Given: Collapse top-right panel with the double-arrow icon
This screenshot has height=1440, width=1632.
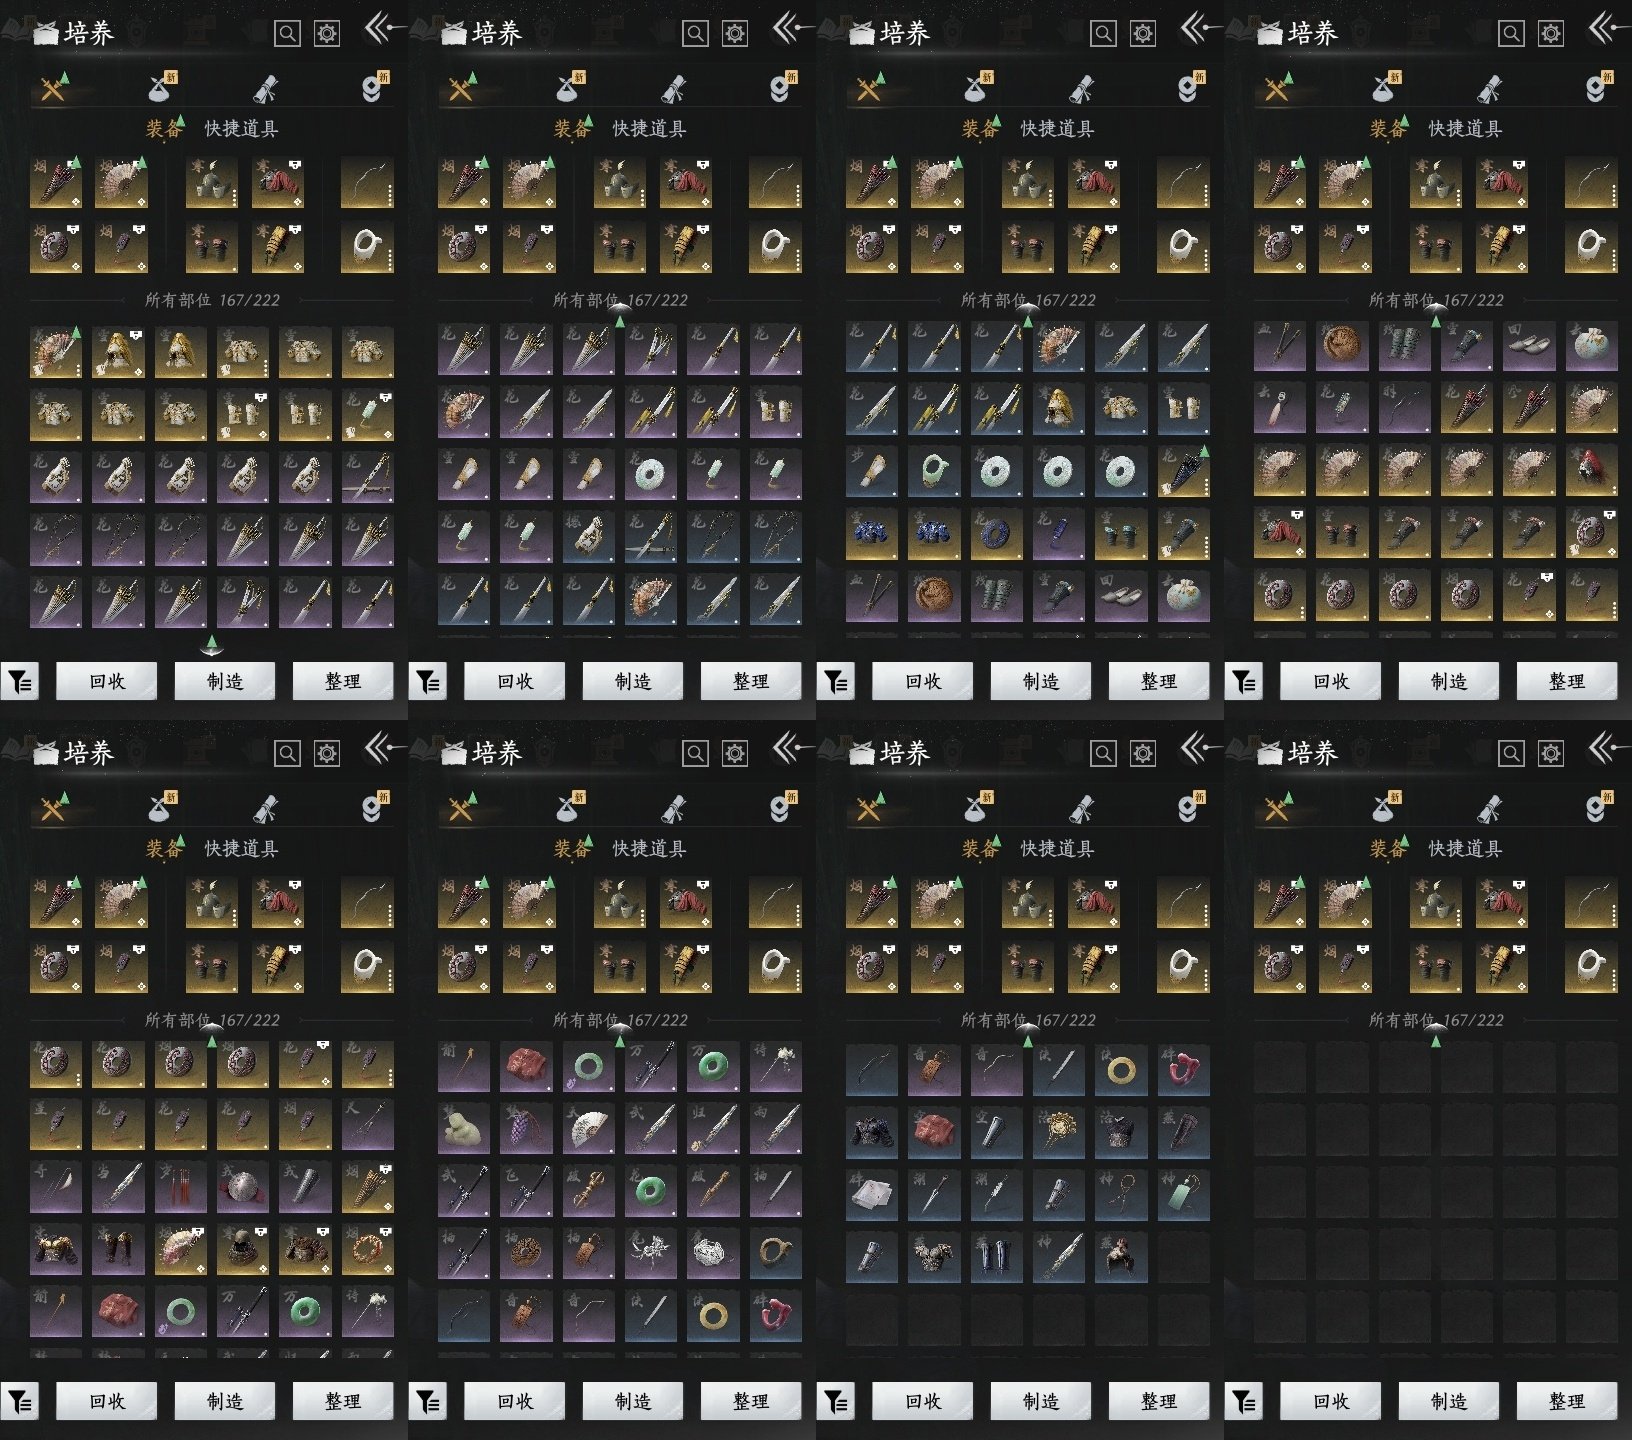Looking at the screenshot, I should click(1604, 28).
